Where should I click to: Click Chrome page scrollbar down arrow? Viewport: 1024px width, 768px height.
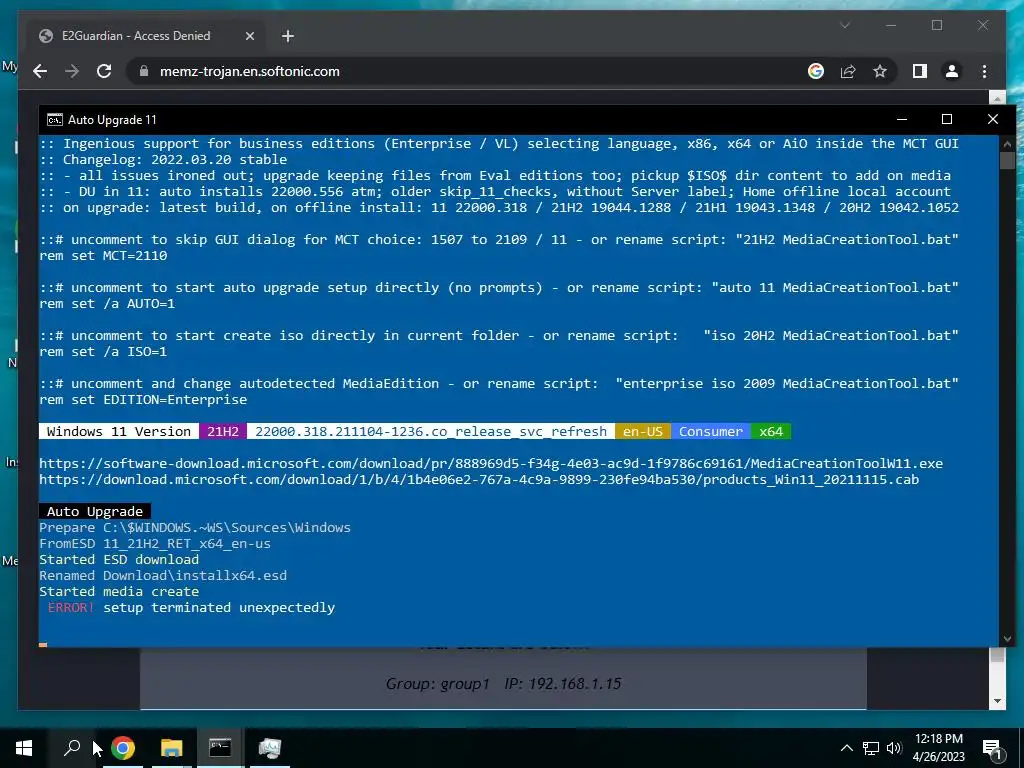tap(997, 701)
